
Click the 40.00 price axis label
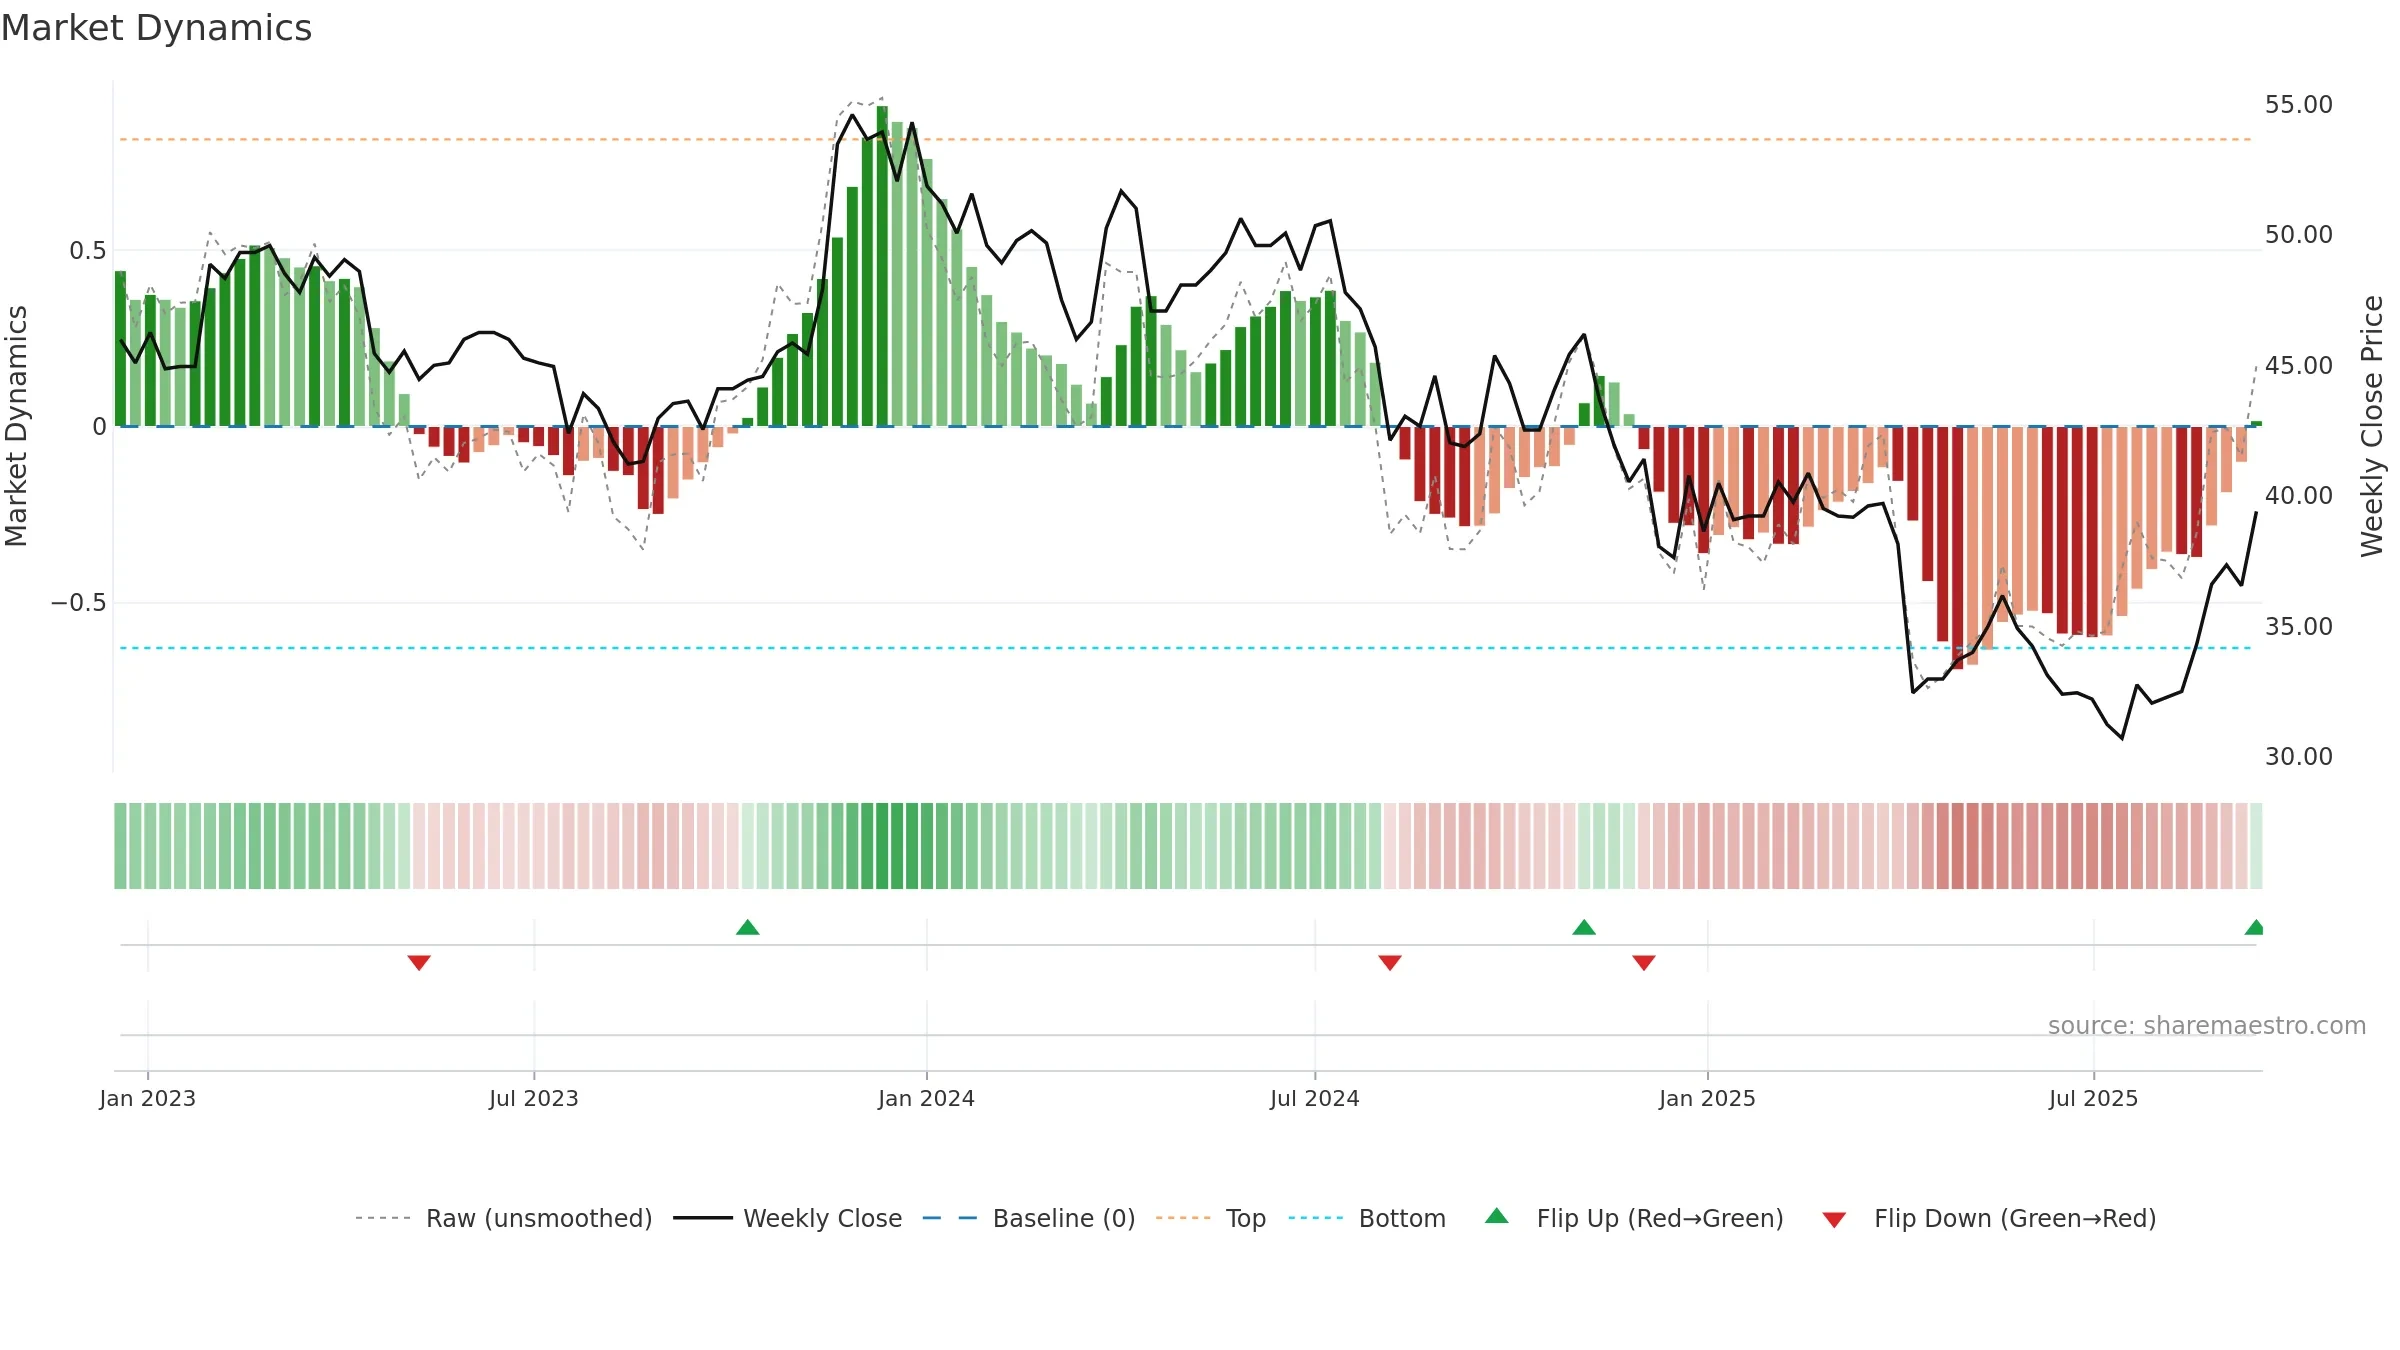(x=2299, y=495)
